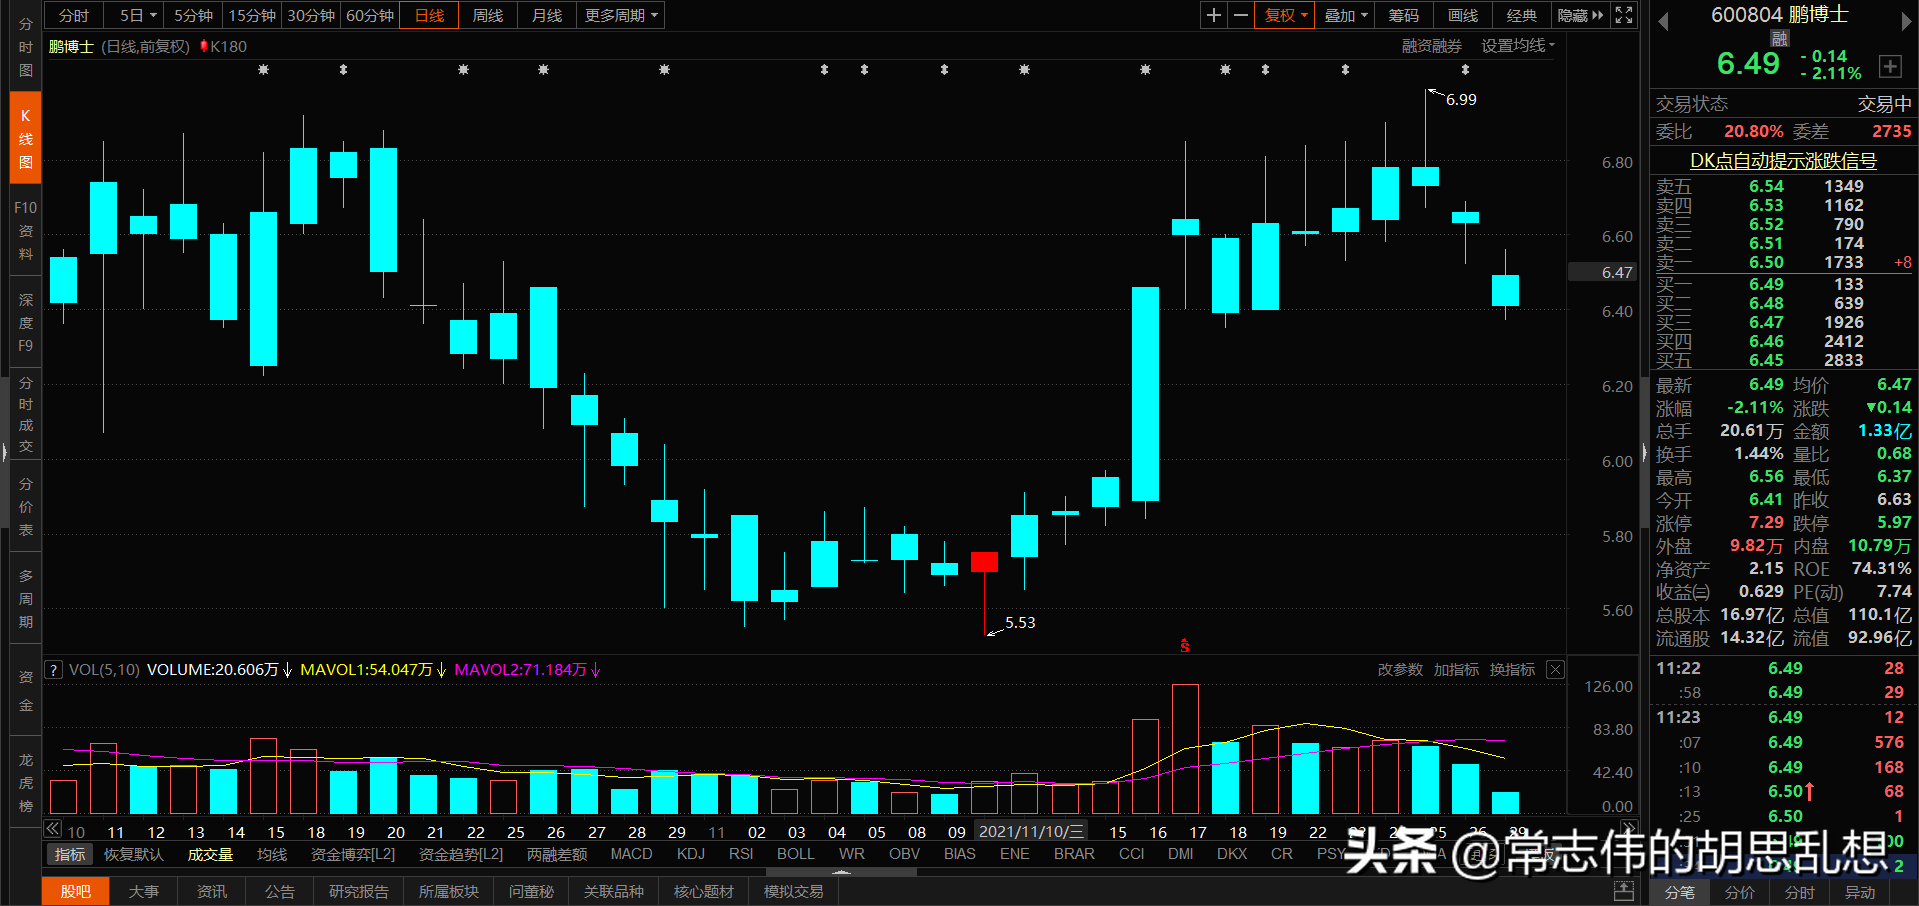Click 改参数 to change indicator parameters
This screenshot has height=906, width=1919.
coord(1399,669)
